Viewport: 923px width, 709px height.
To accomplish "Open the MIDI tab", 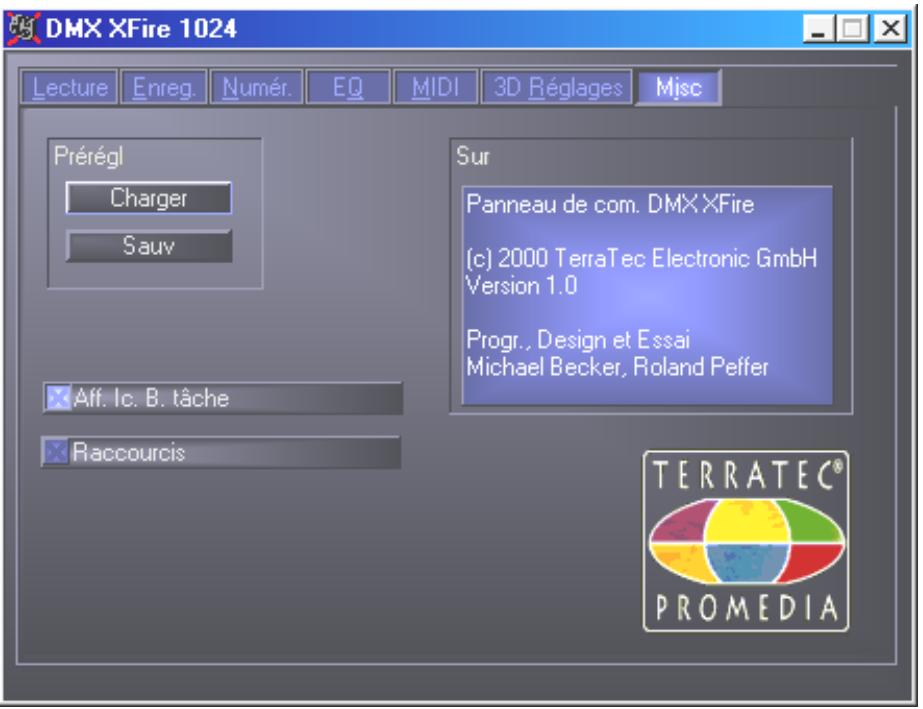I will [435, 87].
